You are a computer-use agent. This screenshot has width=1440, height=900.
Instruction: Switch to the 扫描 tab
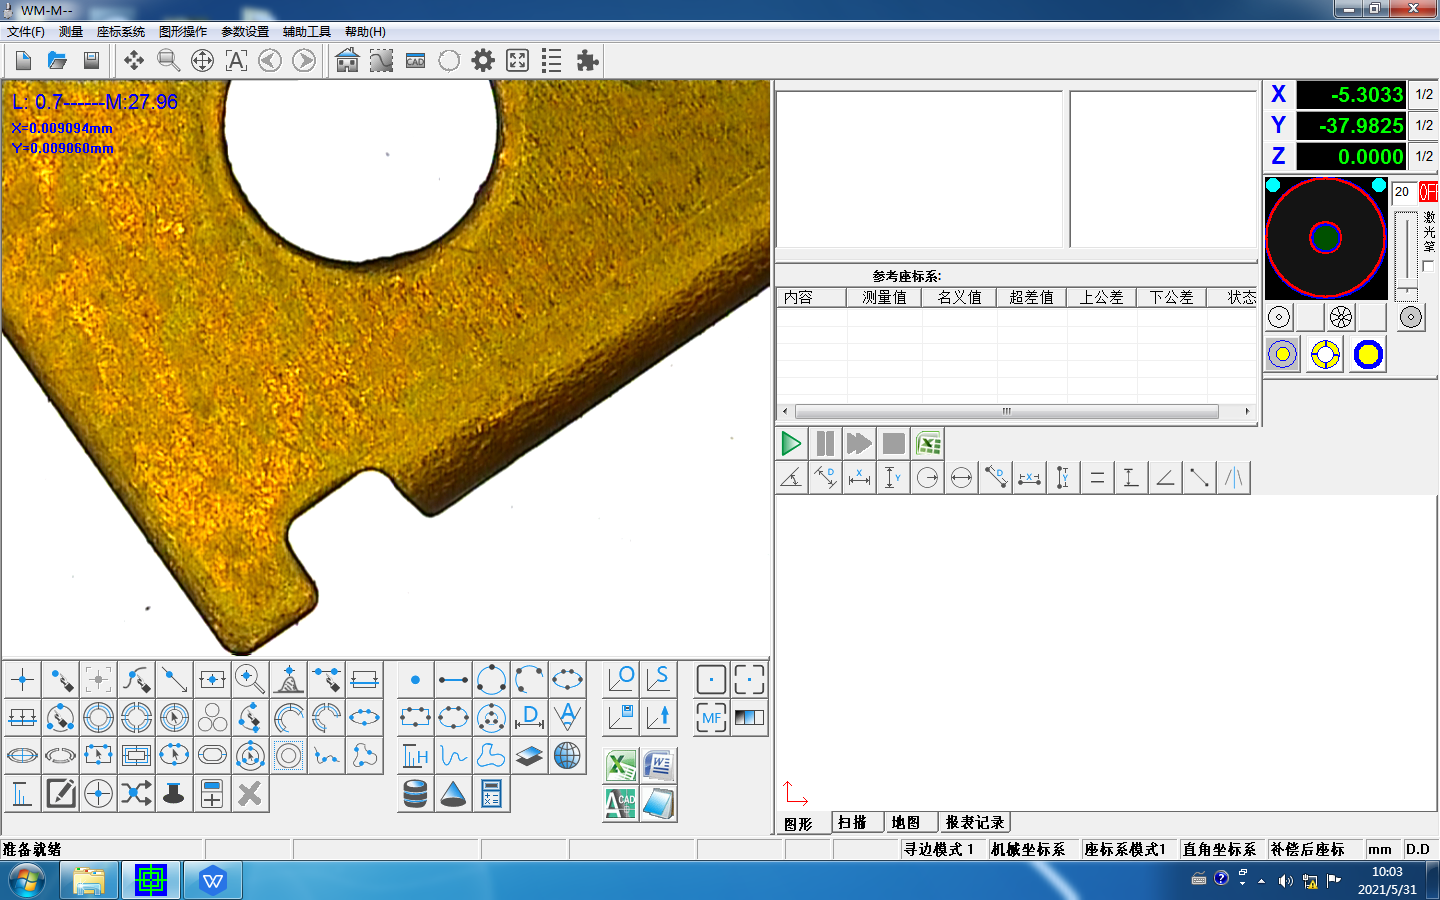(x=852, y=822)
